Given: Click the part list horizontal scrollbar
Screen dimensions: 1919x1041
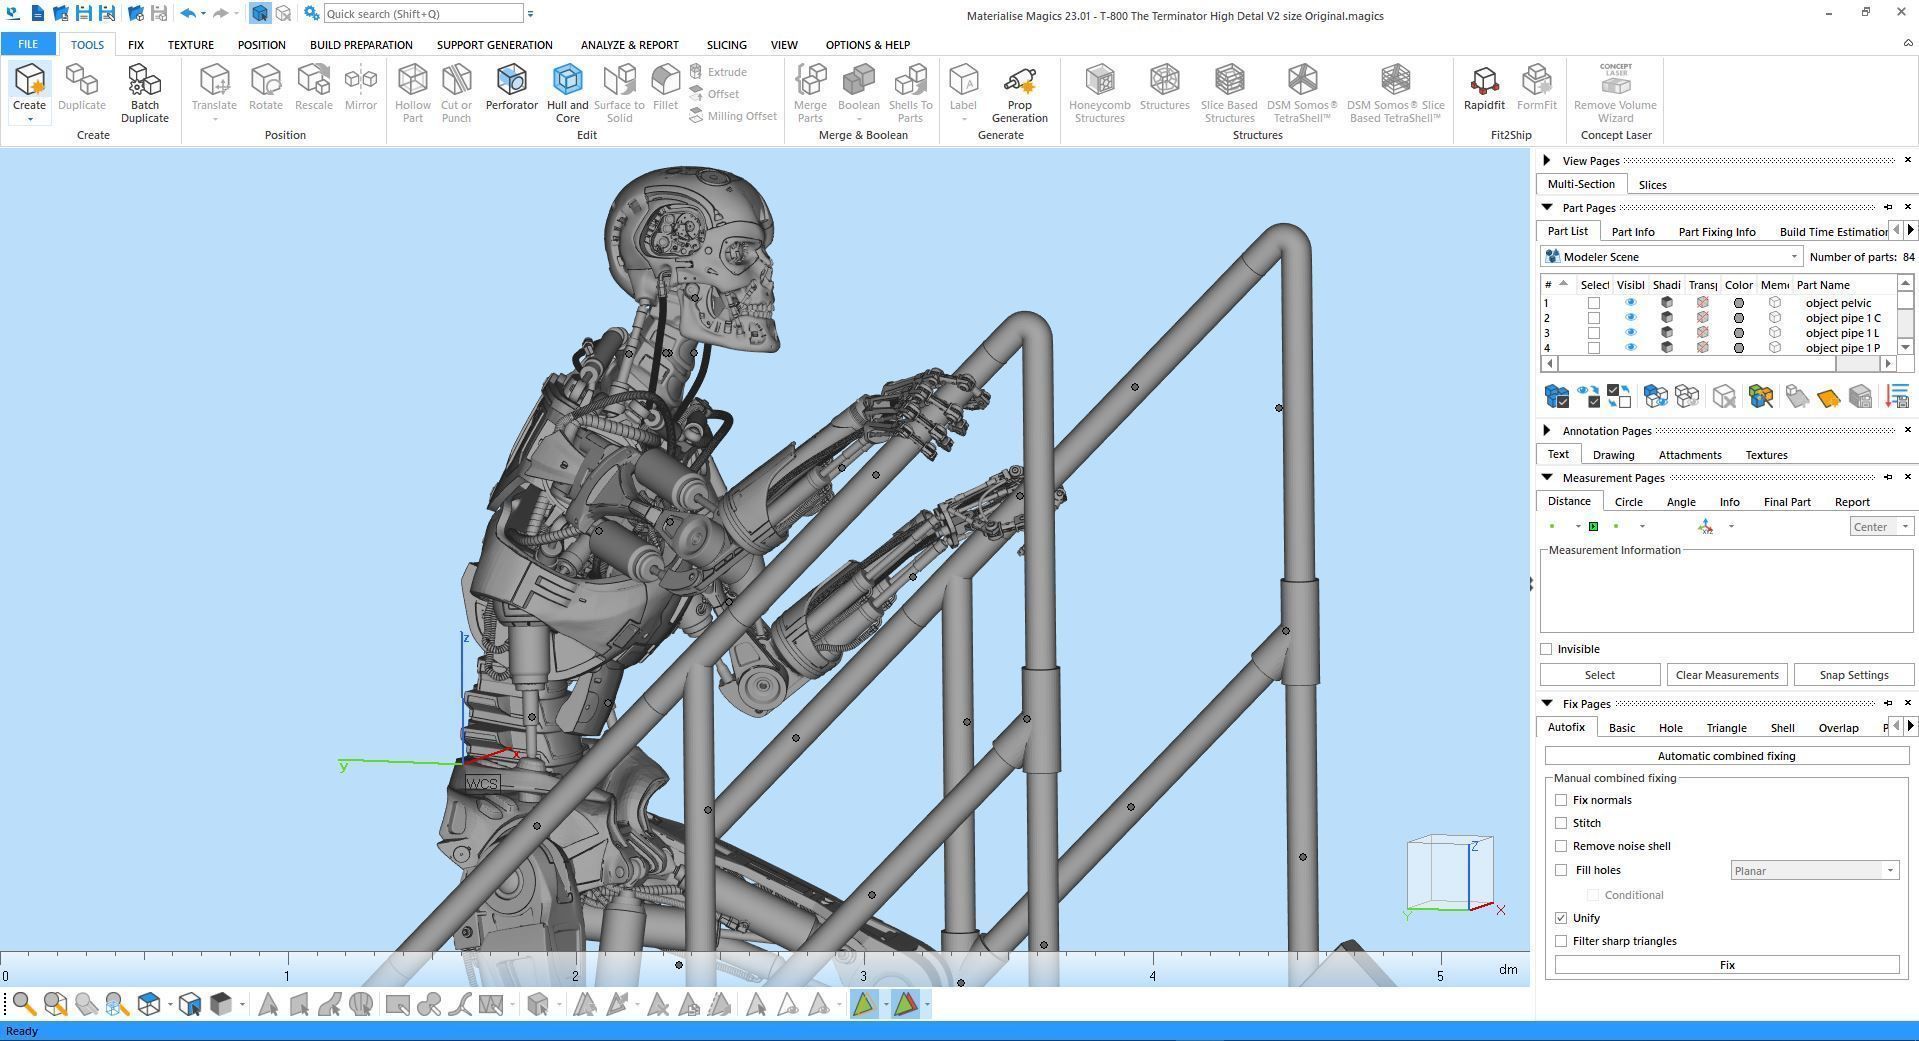Looking at the screenshot, I should point(1718,364).
